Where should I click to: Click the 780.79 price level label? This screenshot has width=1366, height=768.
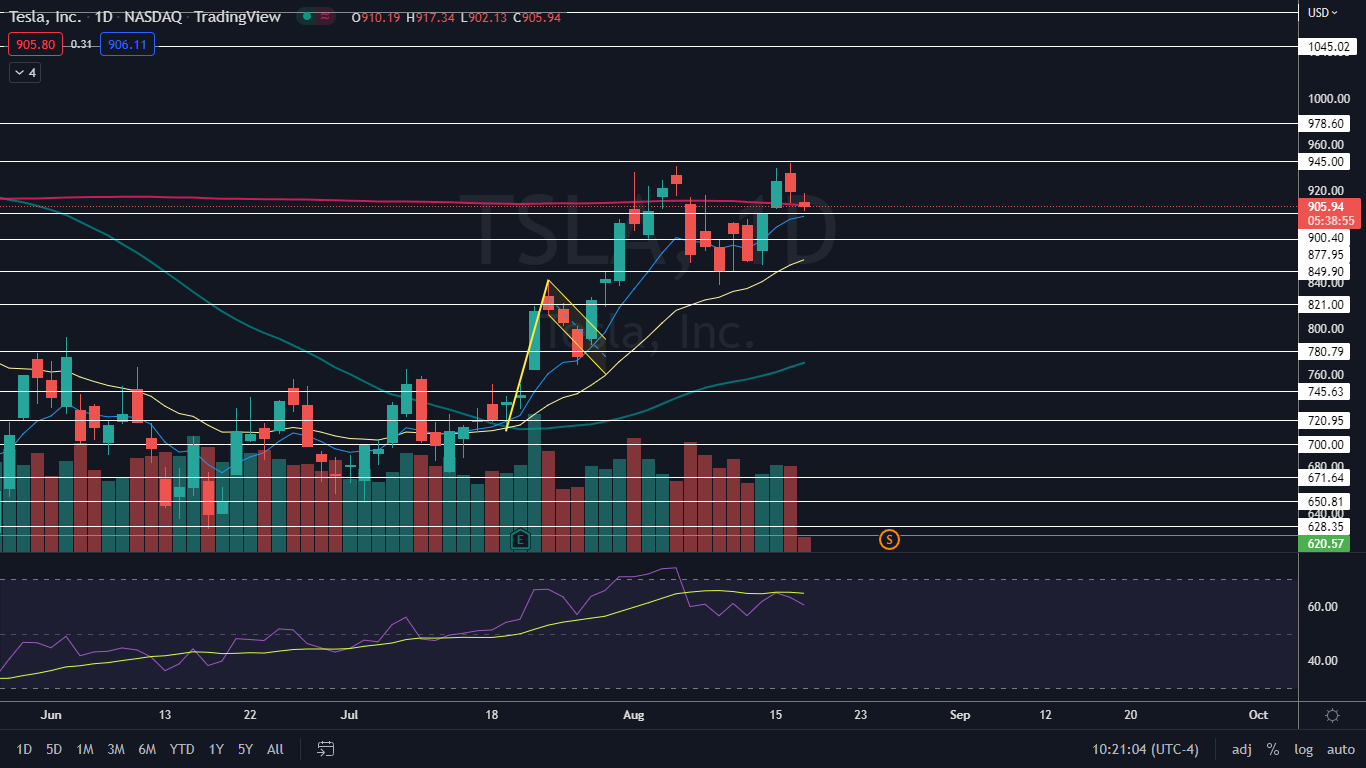pyautogui.click(x=1327, y=352)
